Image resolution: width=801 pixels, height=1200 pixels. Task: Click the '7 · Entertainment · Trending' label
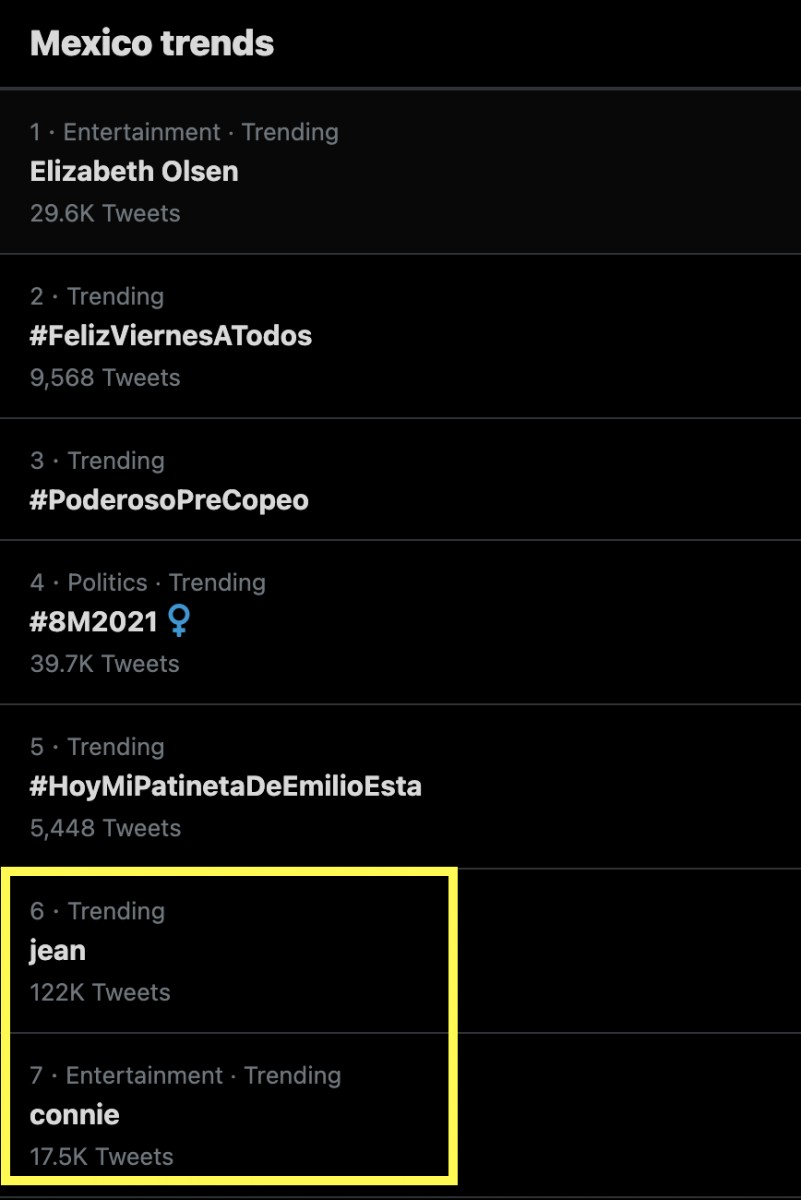click(186, 1075)
